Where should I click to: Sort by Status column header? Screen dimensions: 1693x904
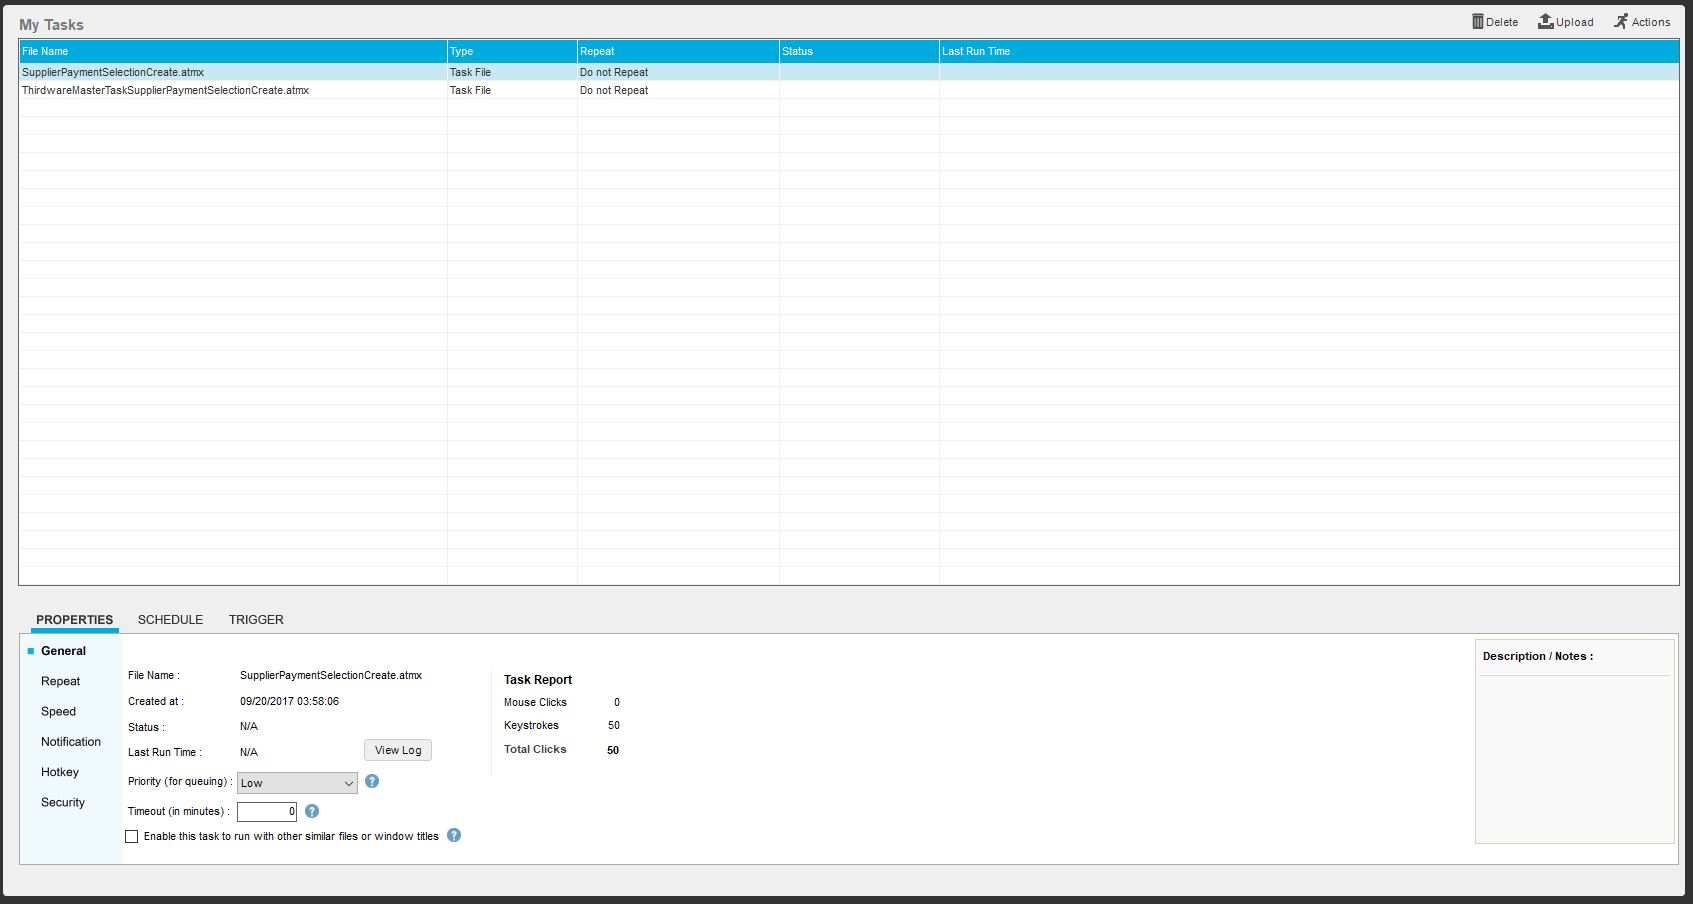(859, 51)
